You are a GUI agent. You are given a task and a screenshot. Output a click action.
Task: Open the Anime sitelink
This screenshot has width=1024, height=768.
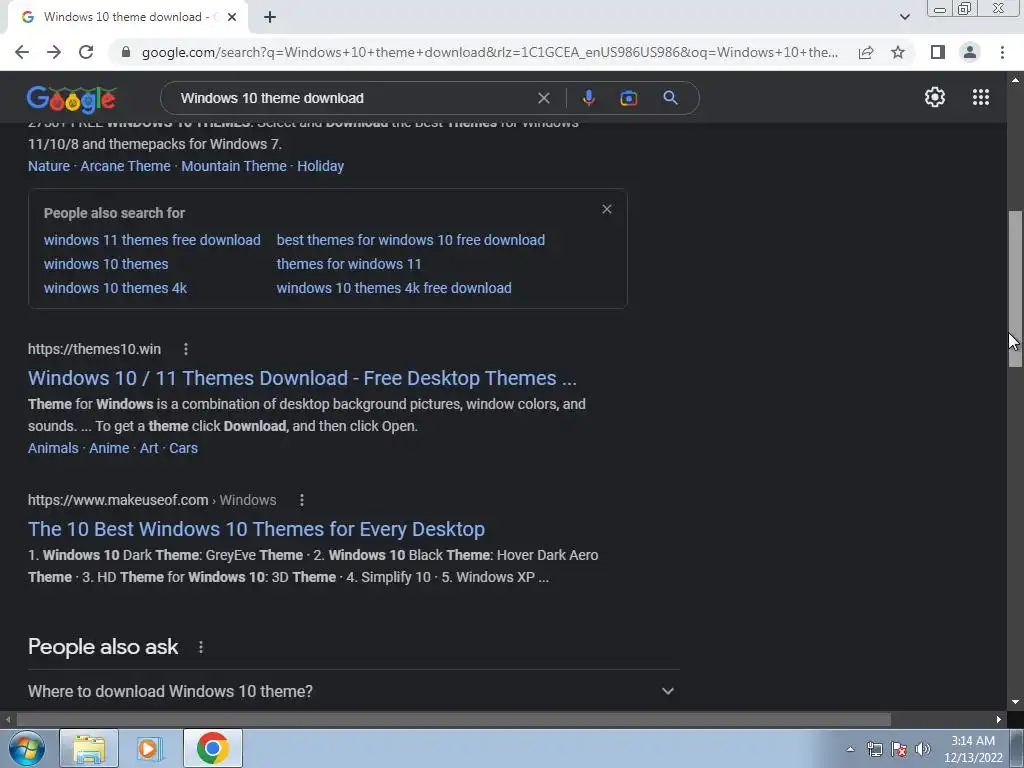(109, 448)
